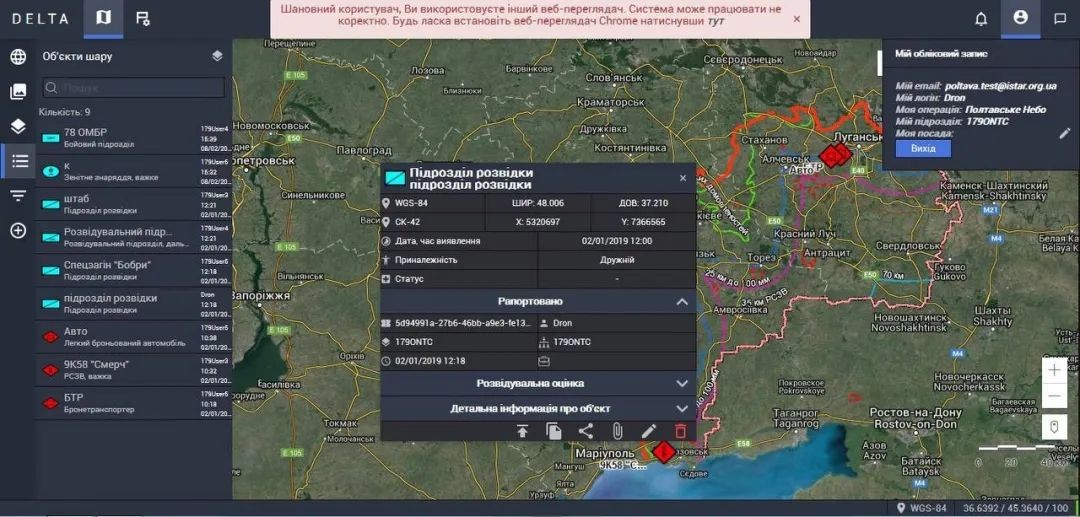Click the map zoom in plus button

(x=1054, y=369)
